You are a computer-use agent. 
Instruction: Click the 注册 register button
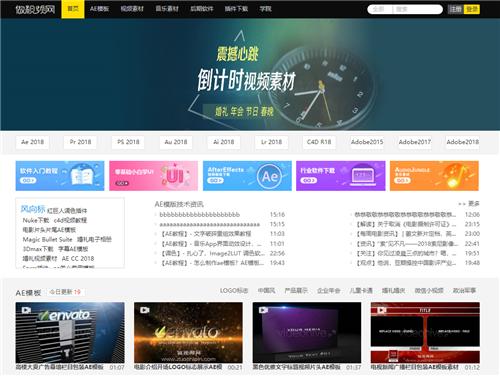tap(456, 9)
